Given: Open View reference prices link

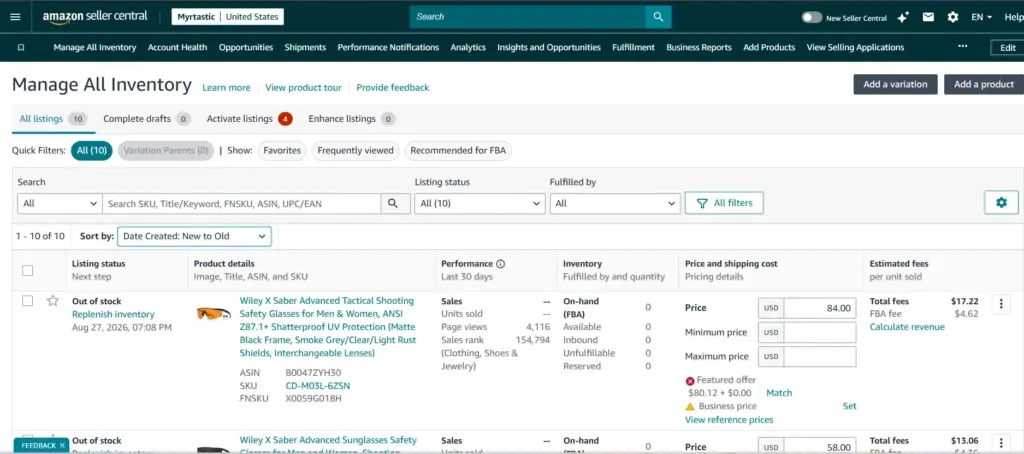Looking at the screenshot, I should point(729,419).
